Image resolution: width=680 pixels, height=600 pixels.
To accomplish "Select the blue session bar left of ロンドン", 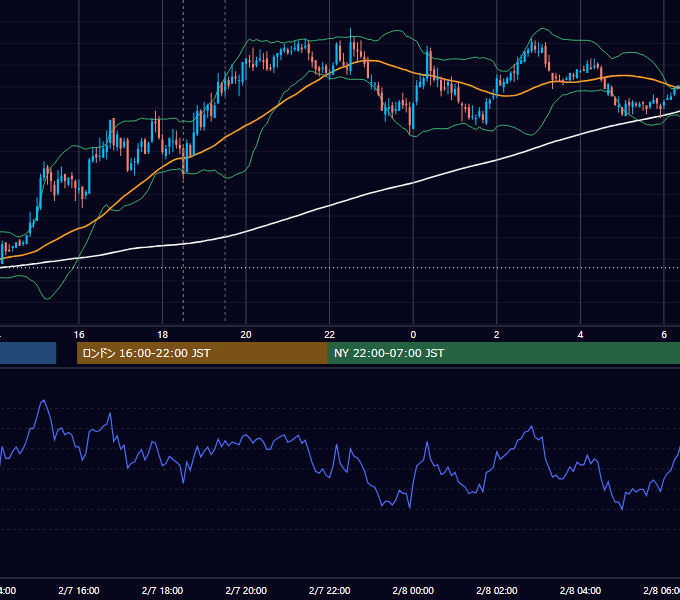I will pyautogui.click(x=28, y=353).
